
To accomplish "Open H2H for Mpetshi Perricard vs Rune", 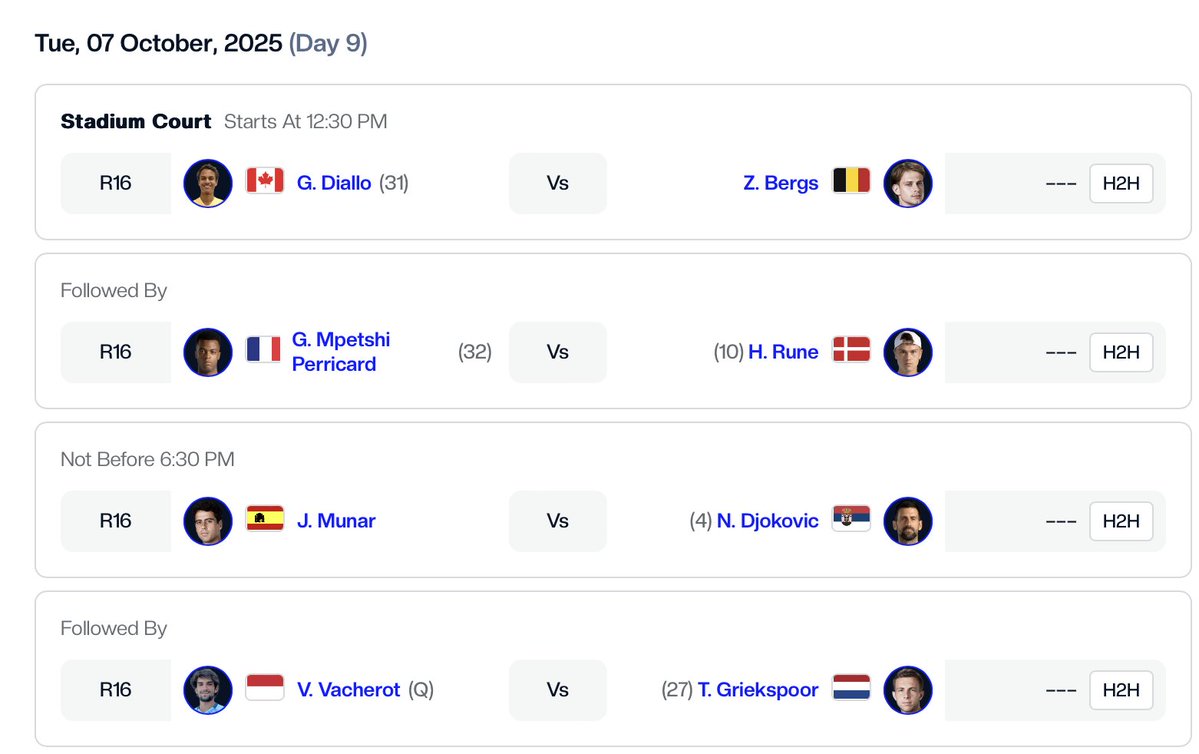I will tap(1121, 352).
